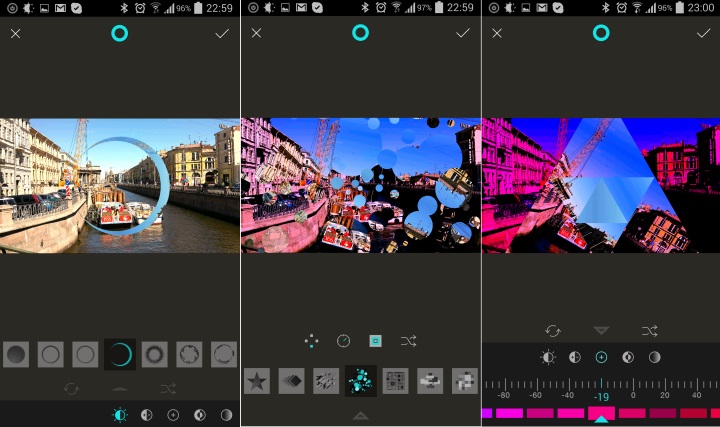Set the ruler slider to the -60 tick

point(537,389)
